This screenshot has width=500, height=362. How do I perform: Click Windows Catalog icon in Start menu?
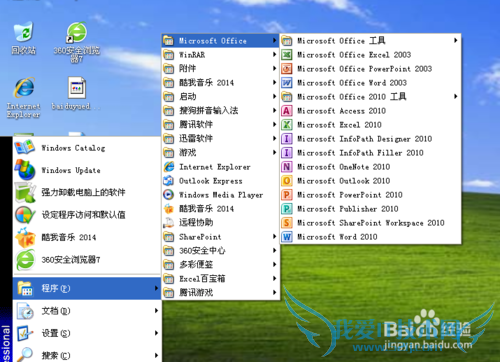pos(25,148)
